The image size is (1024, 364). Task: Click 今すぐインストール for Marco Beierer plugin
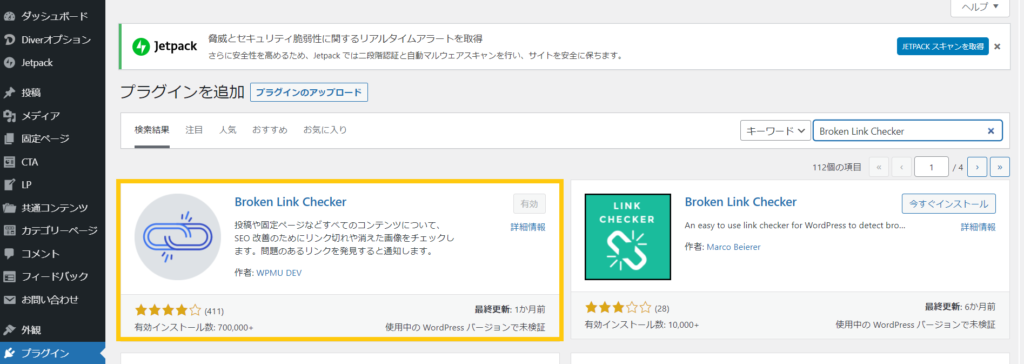pos(949,204)
